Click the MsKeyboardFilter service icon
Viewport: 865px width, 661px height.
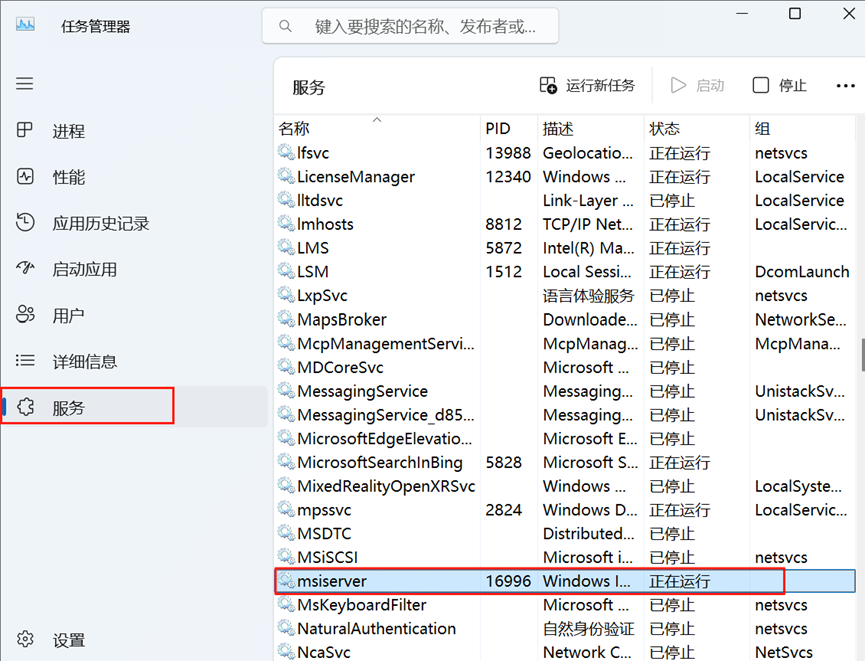[x=286, y=604]
